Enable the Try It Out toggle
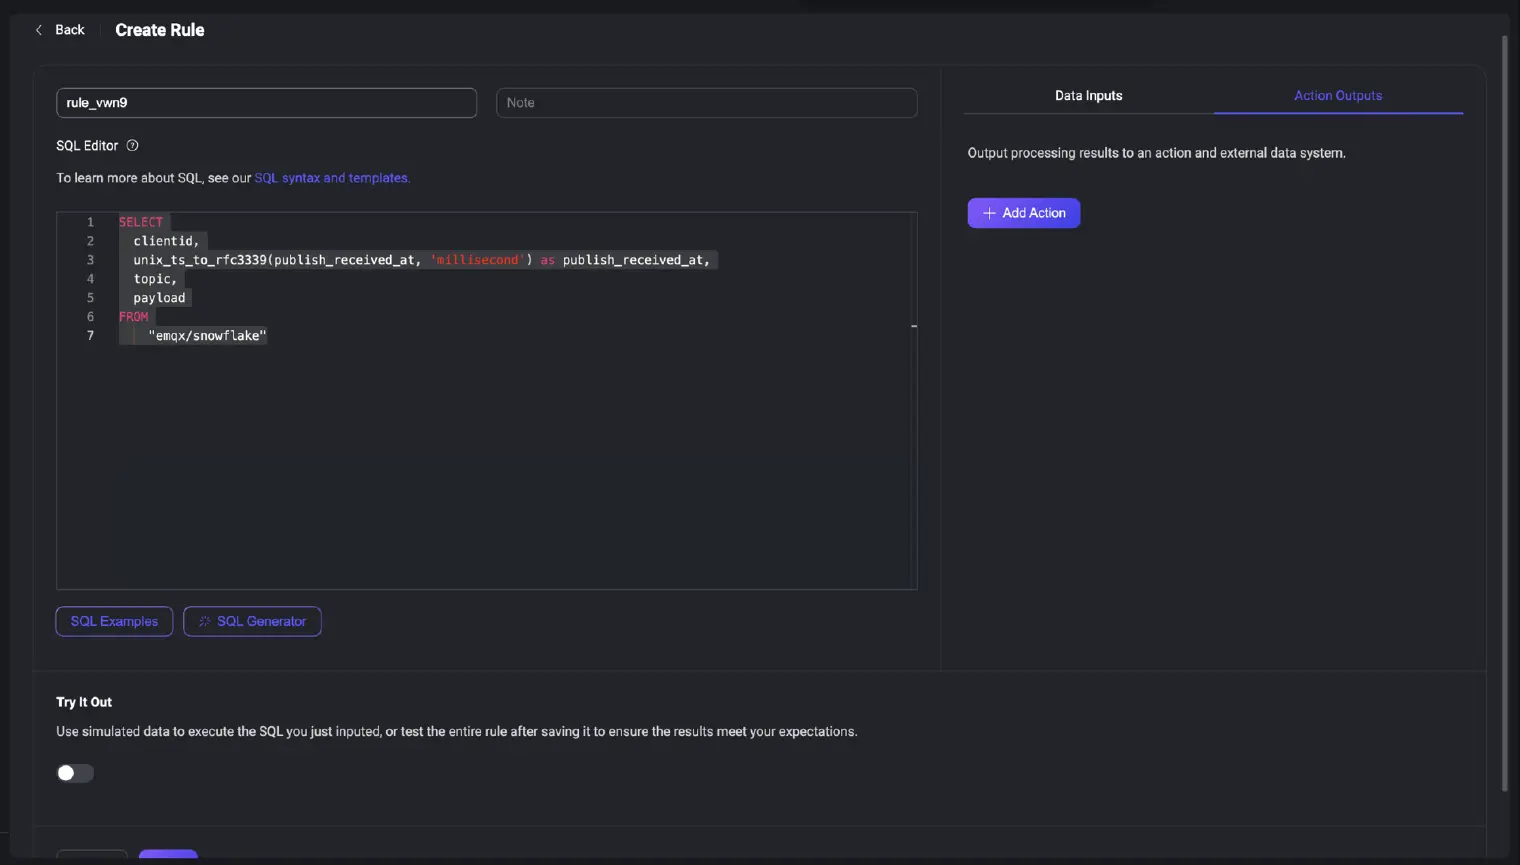 click(75, 773)
